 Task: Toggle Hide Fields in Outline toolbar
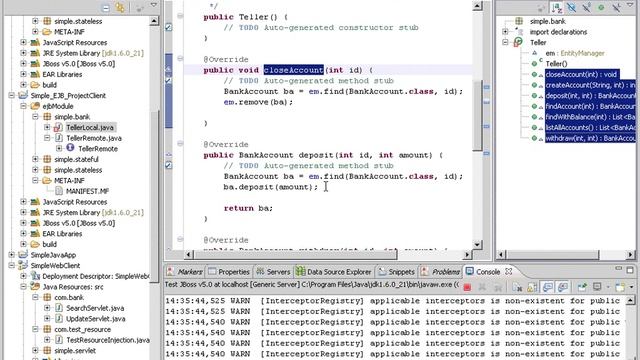[571, 7]
